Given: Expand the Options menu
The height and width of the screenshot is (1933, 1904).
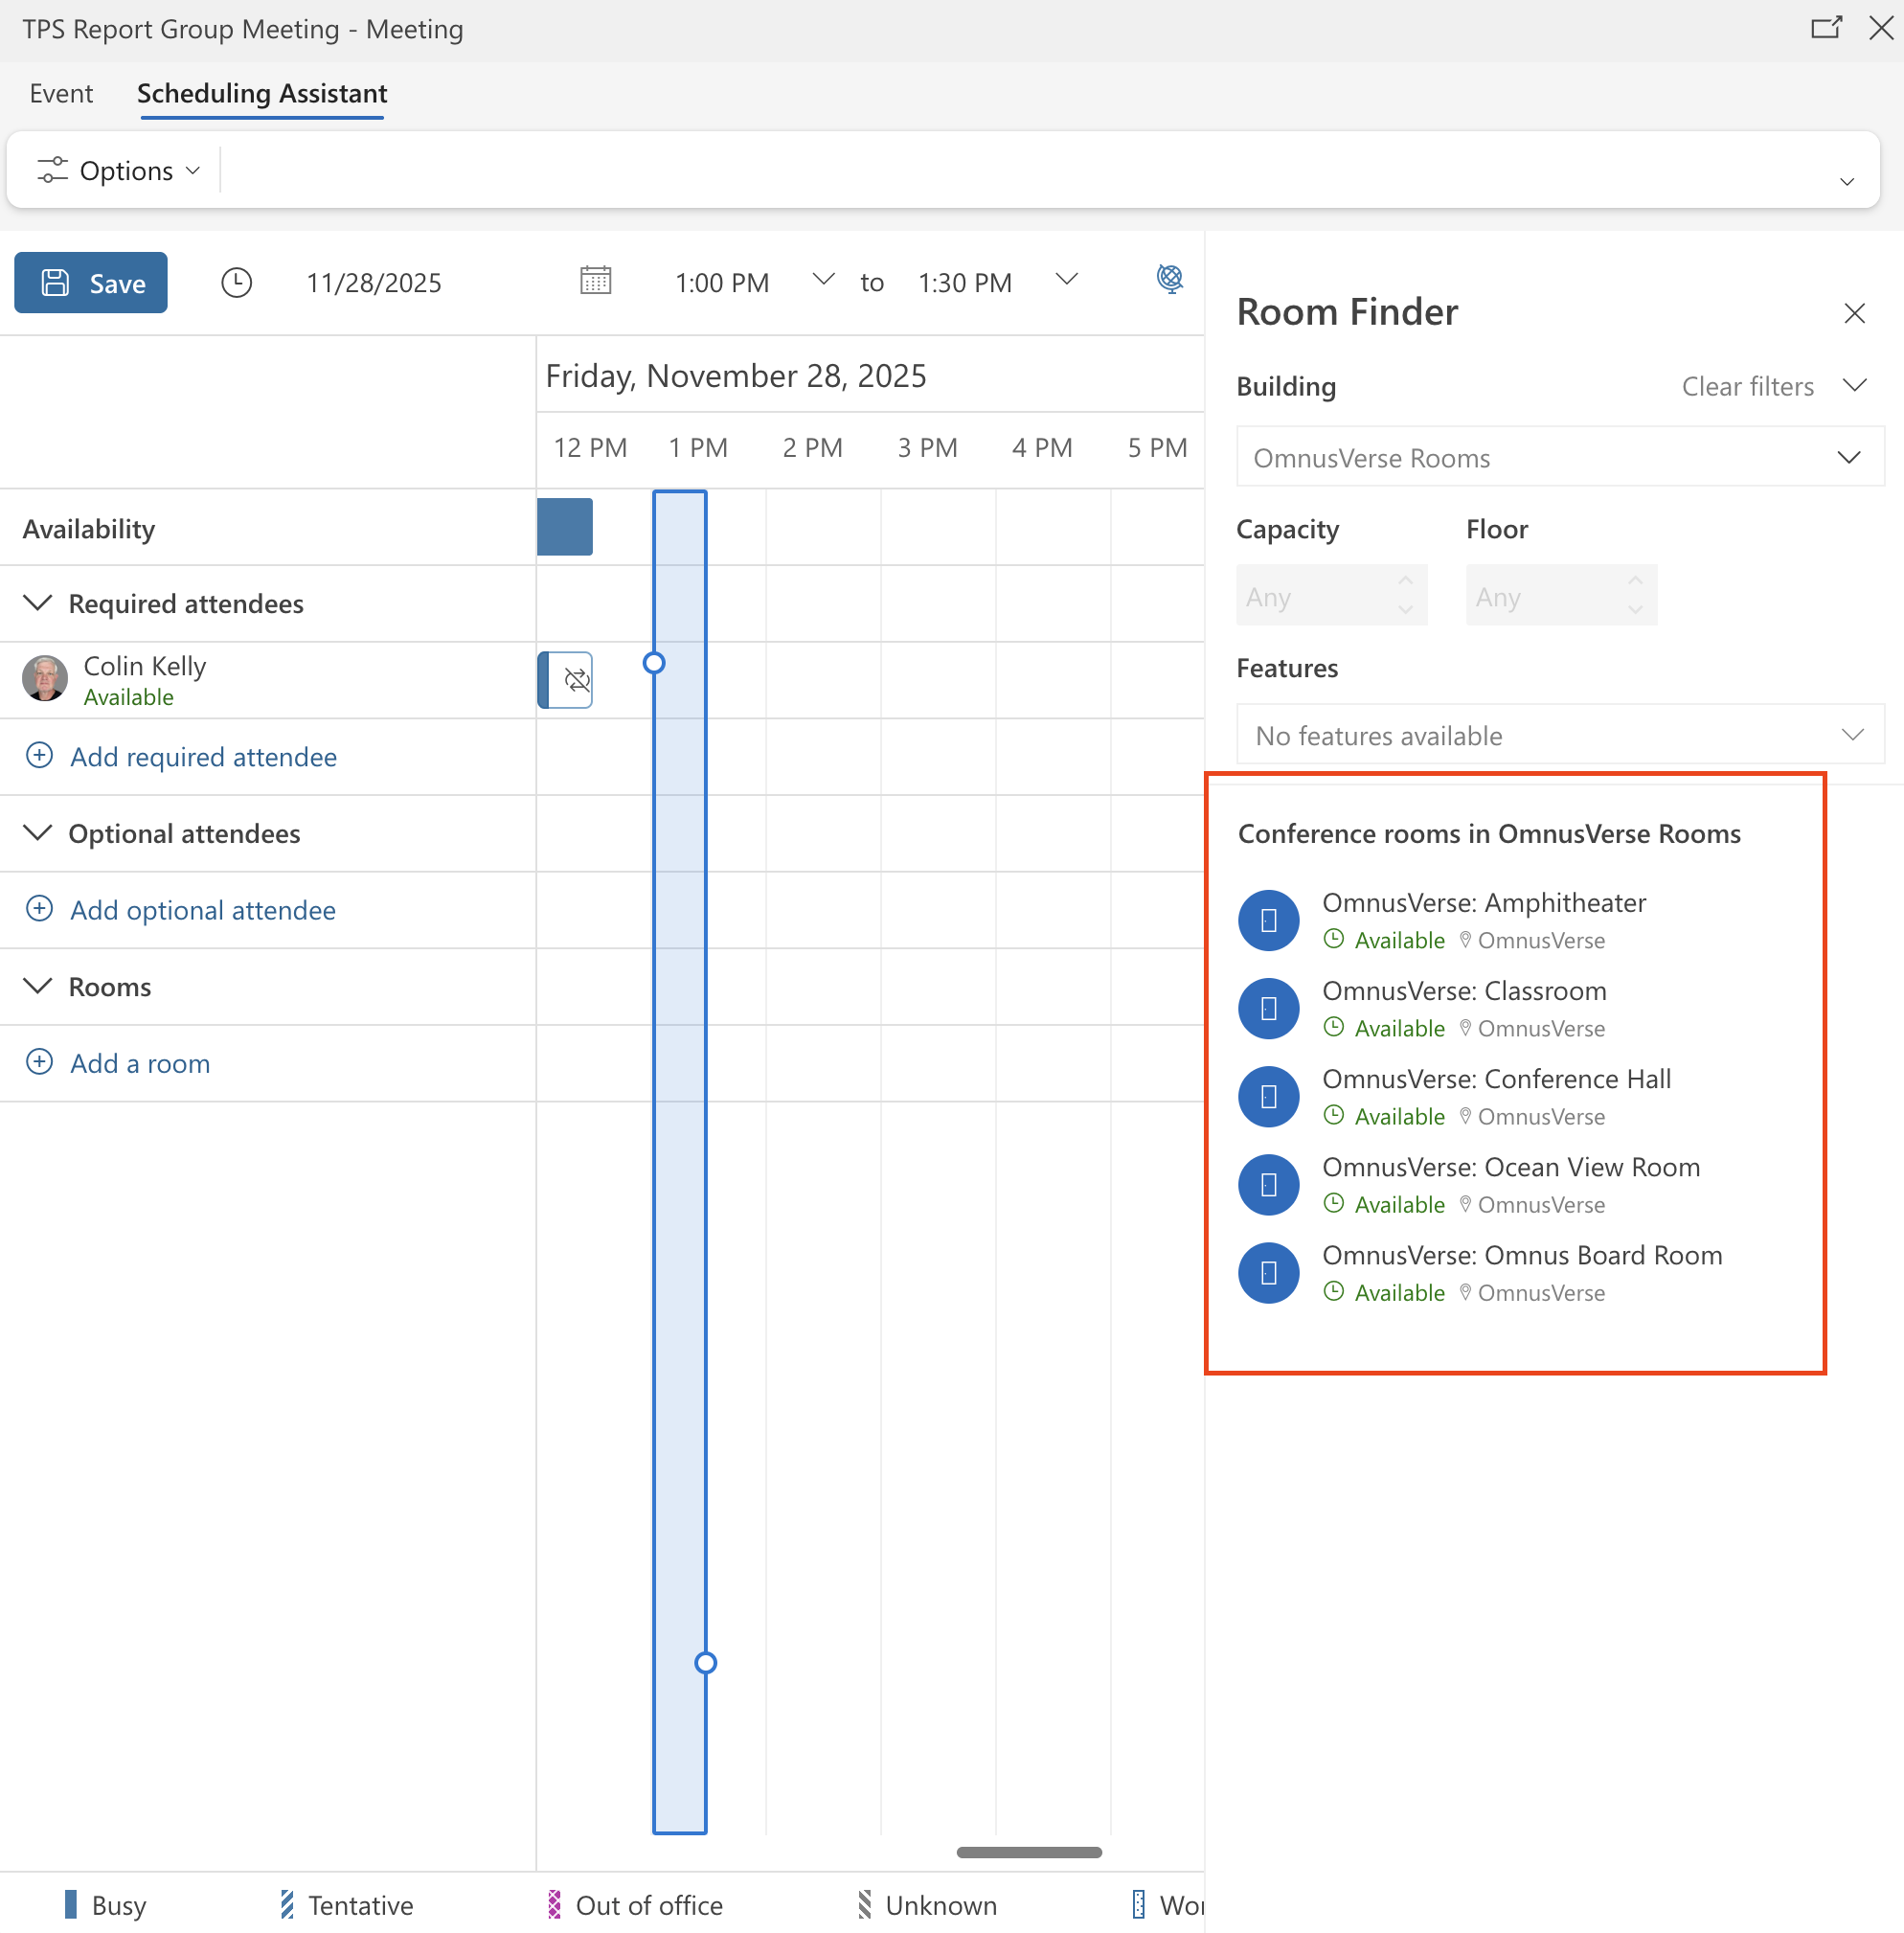Looking at the screenshot, I should (x=119, y=171).
